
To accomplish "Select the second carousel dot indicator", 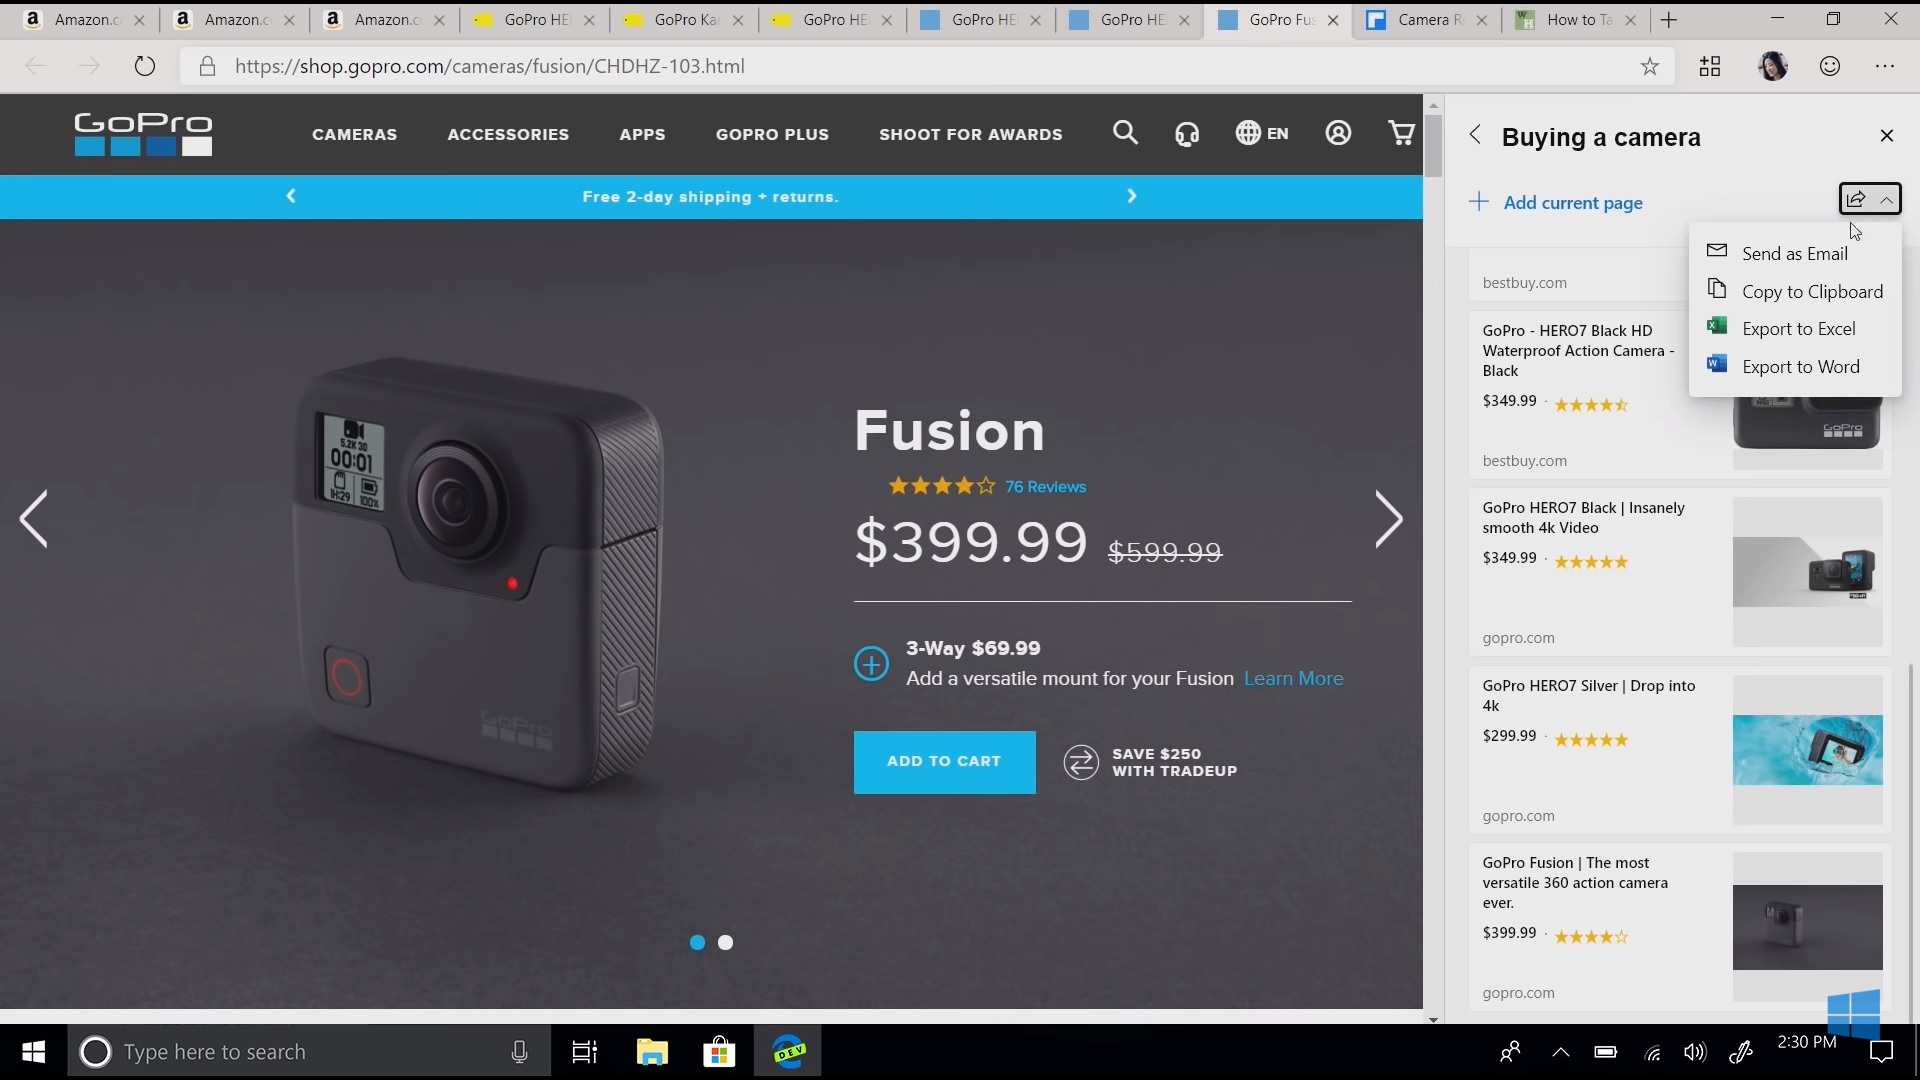I will click(x=726, y=942).
